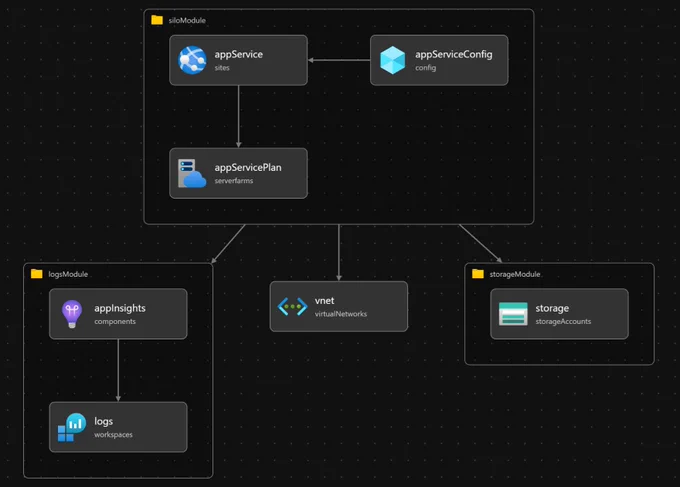Click the 'components' resource type text

115,321
